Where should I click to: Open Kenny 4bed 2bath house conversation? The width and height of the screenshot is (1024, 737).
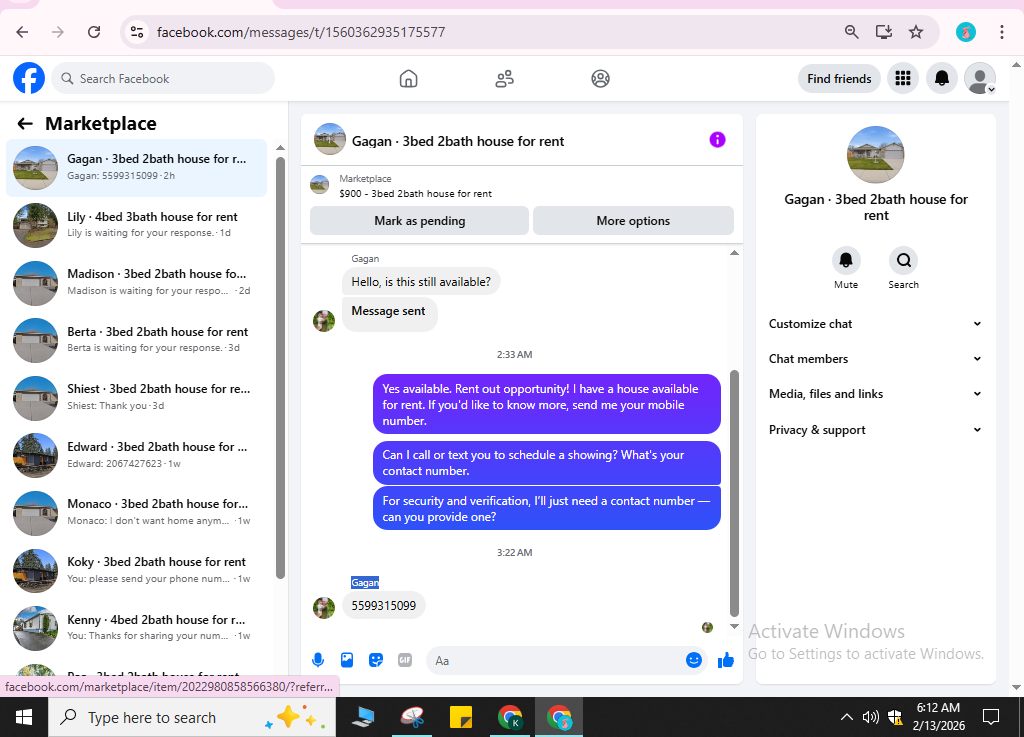coord(136,627)
